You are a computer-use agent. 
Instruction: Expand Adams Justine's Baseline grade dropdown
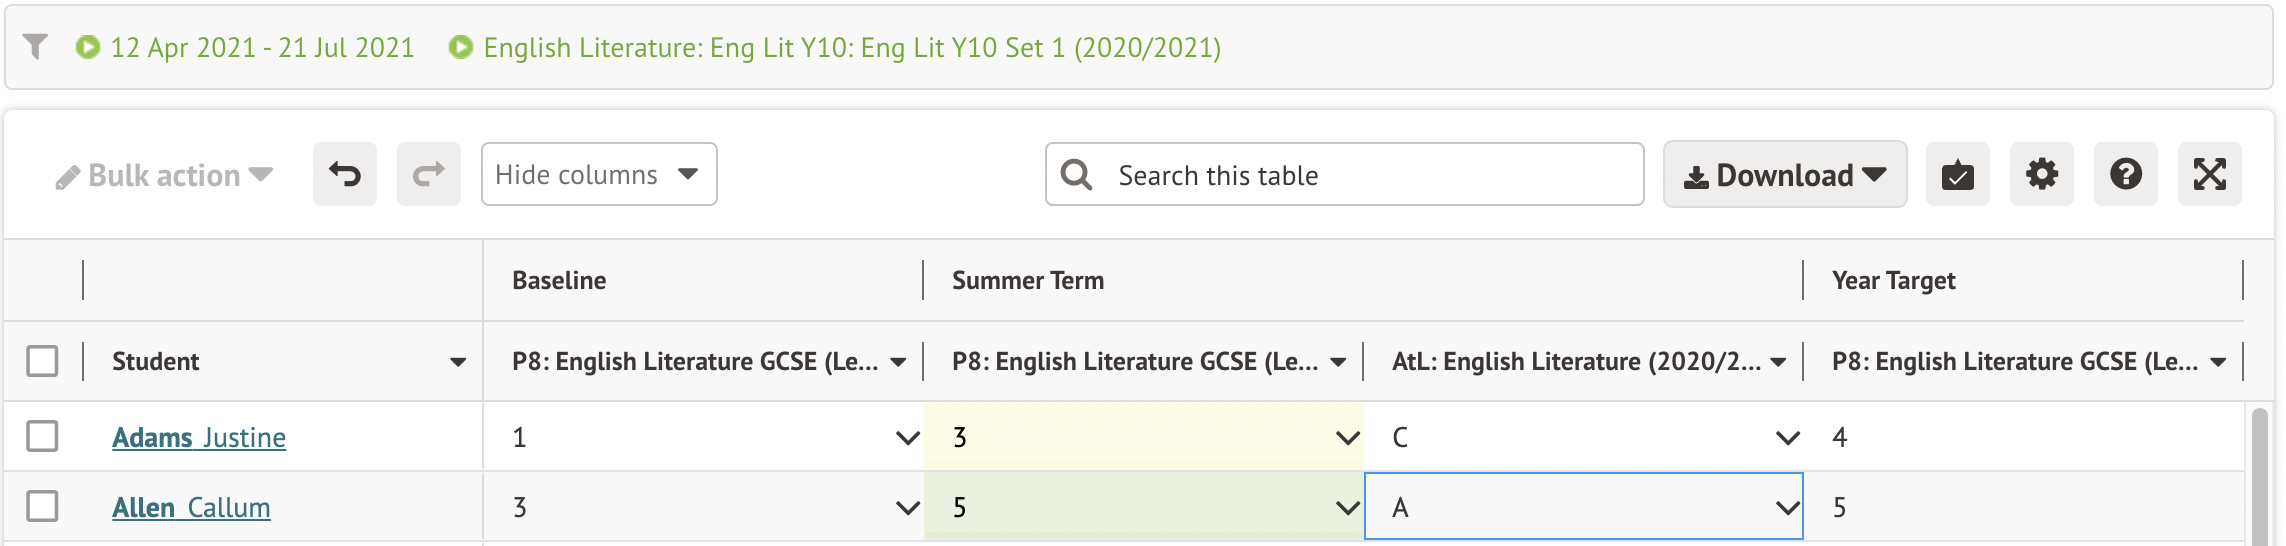click(907, 437)
